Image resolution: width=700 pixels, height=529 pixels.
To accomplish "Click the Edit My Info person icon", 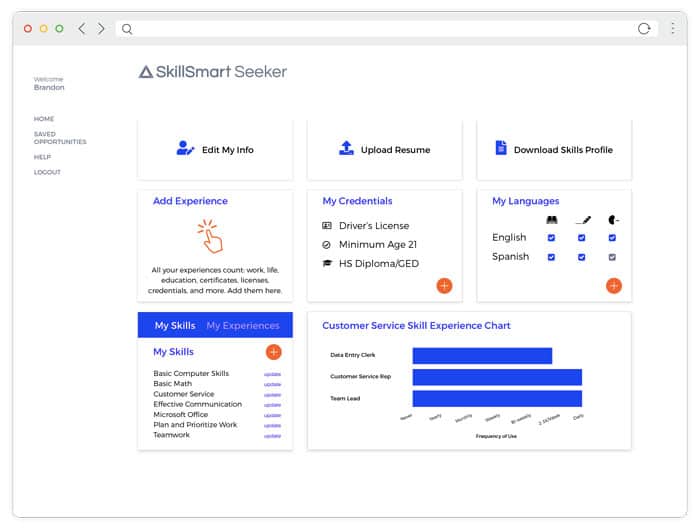I will 185,148.
